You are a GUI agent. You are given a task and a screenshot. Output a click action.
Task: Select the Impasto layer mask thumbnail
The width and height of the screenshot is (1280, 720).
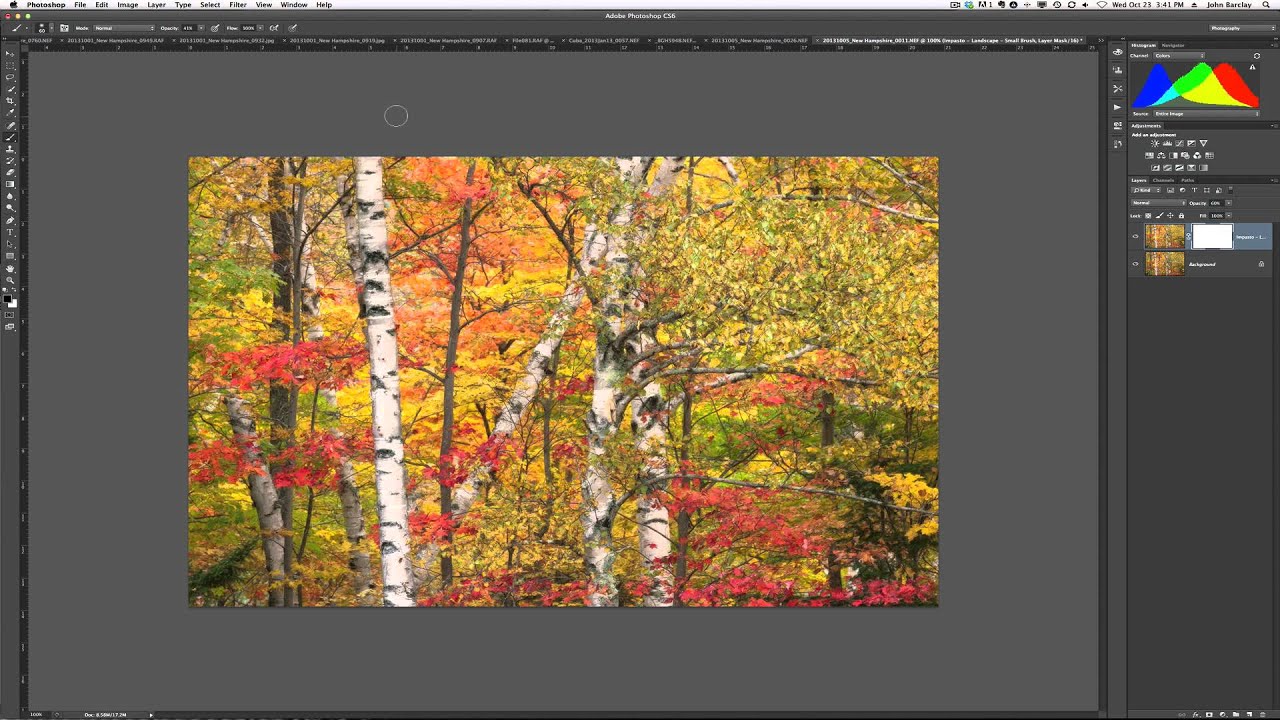coord(1212,237)
